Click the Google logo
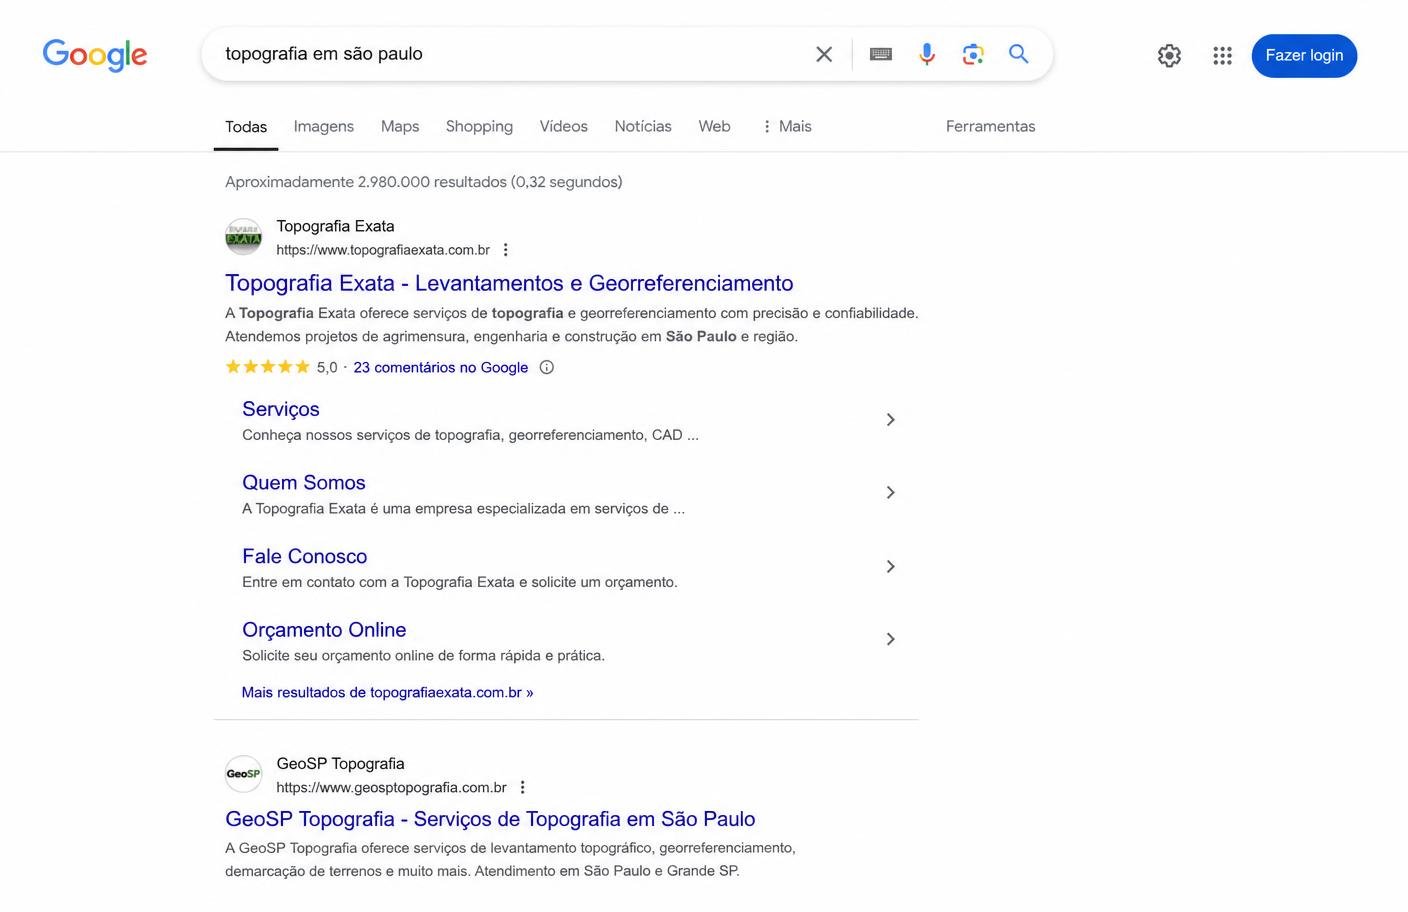Viewport: 1408px width, 912px height. (95, 55)
